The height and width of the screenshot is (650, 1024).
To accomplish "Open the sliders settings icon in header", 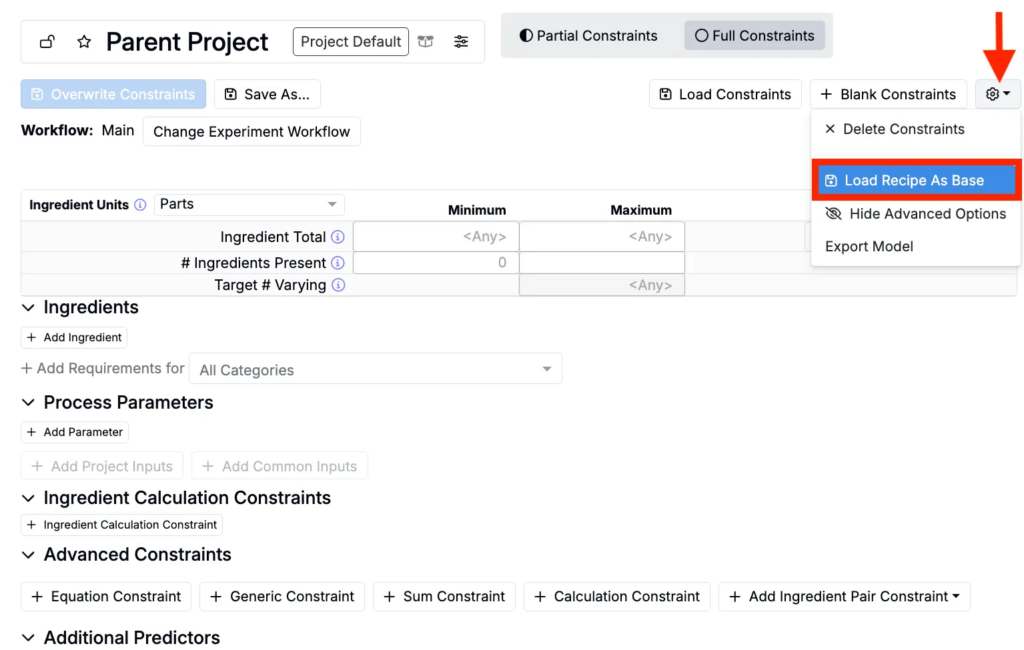I will (460, 42).
